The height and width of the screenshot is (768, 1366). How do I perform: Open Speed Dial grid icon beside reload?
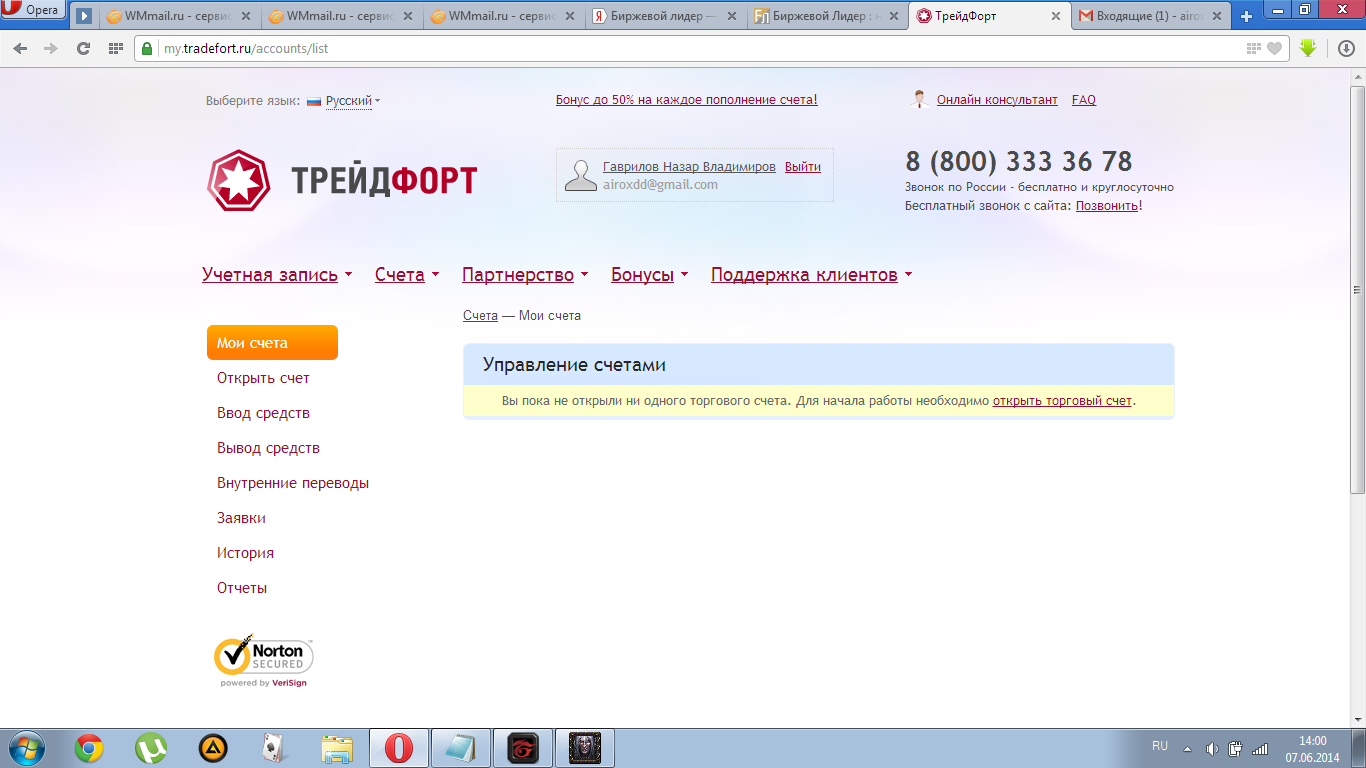point(115,48)
